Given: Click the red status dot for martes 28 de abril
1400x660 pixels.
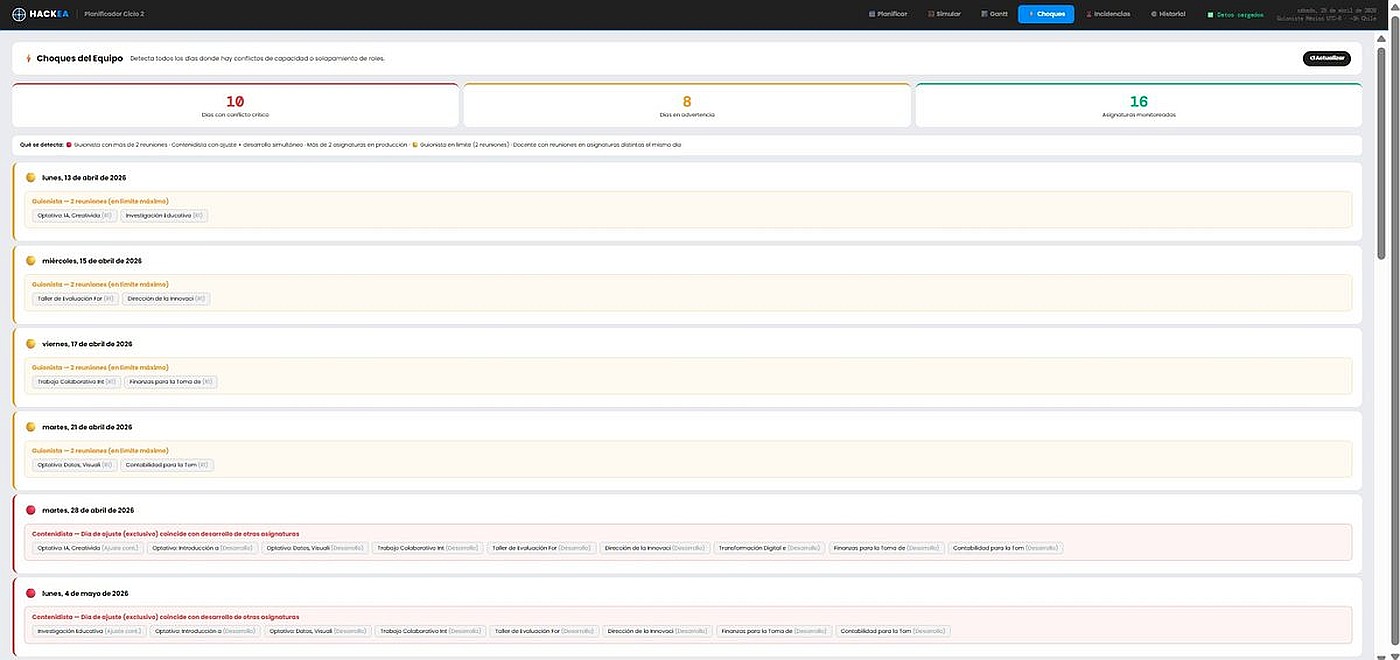Looking at the screenshot, I should 31,510.
